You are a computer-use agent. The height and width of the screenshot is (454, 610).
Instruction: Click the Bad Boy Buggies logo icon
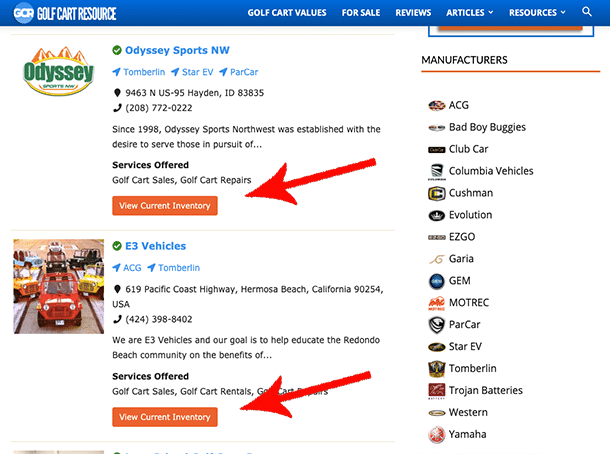pyautogui.click(x=436, y=128)
